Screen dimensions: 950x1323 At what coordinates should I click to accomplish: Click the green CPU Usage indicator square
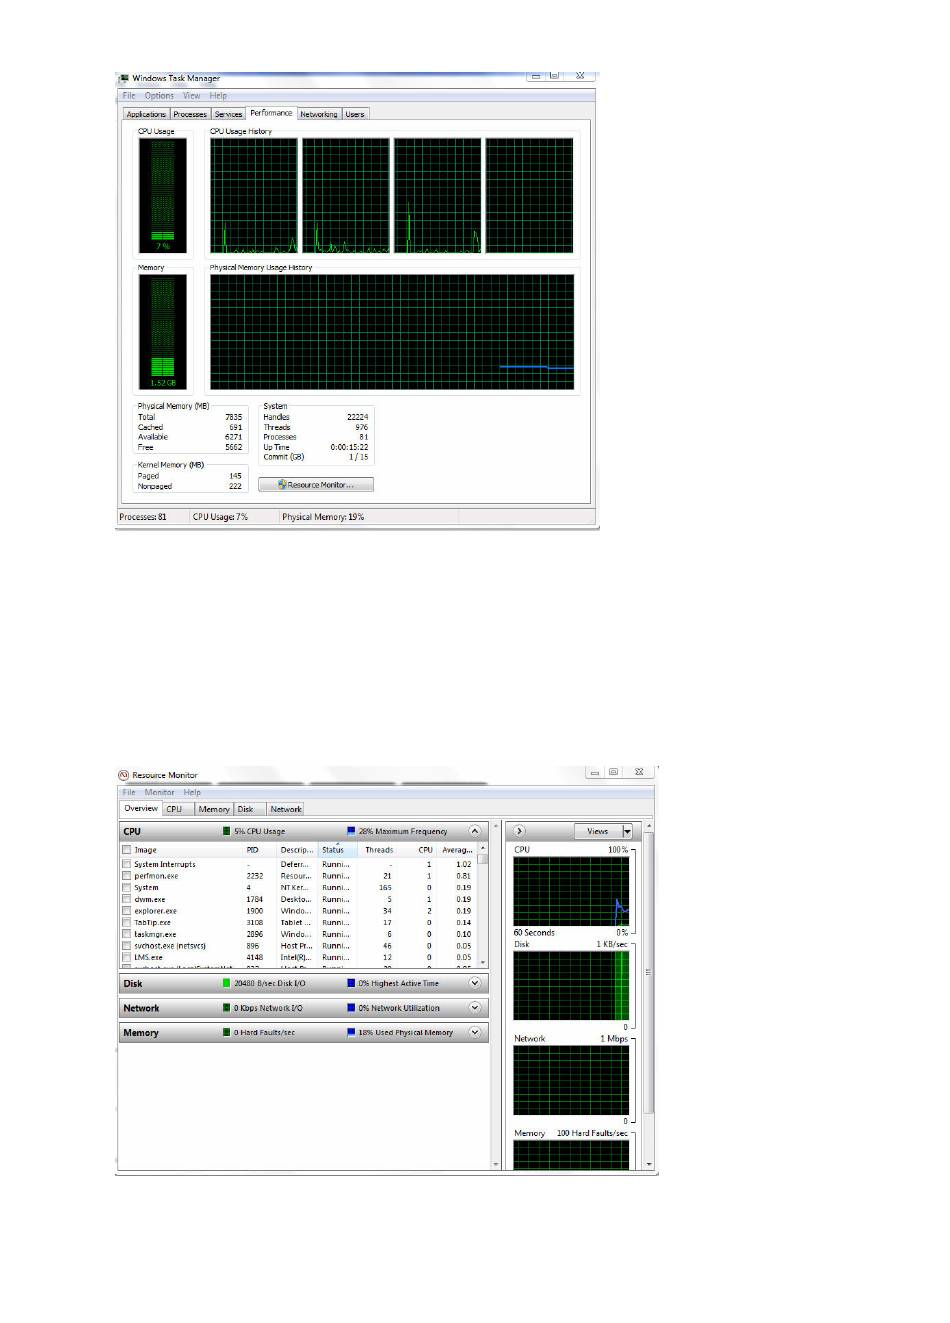pyautogui.click(x=227, y=831)
